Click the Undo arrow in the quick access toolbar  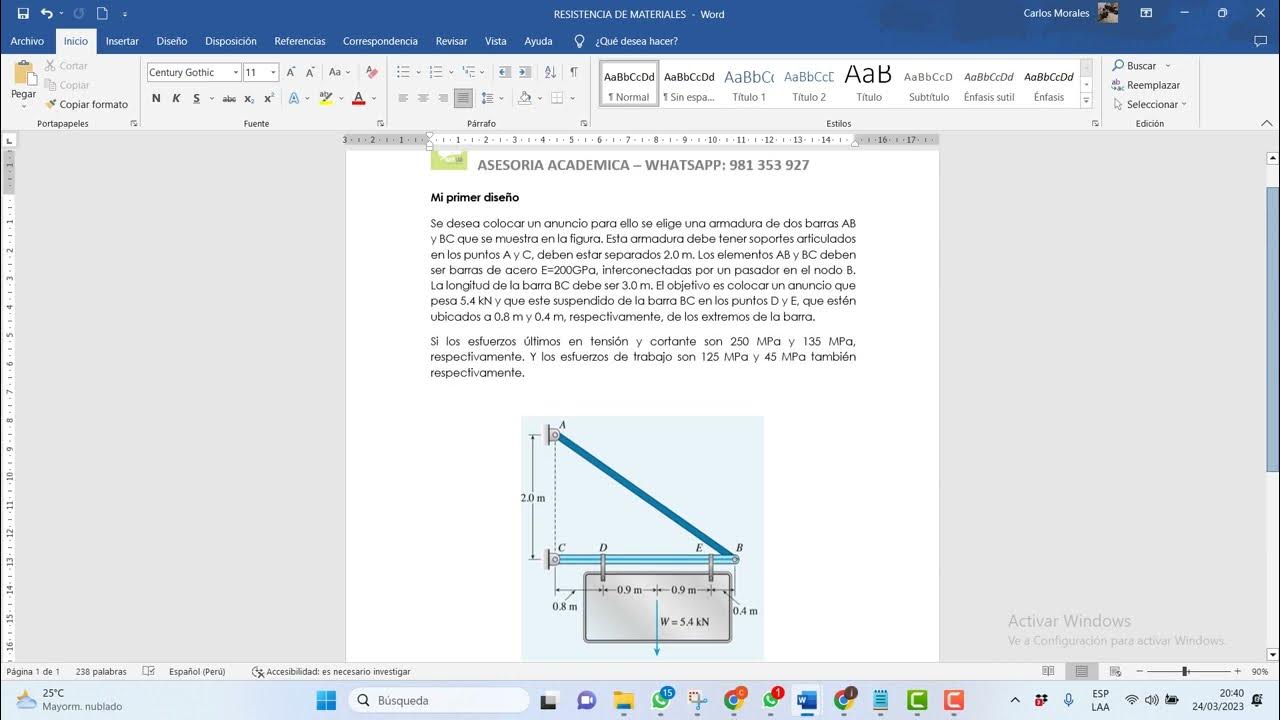pos(46,14)
